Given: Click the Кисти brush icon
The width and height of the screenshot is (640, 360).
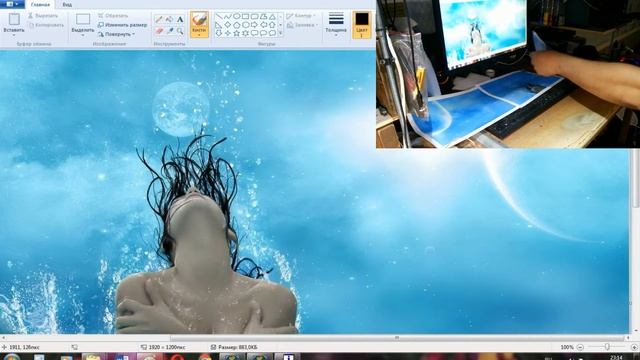Looking at the screenshot, I should pos(199,19).
